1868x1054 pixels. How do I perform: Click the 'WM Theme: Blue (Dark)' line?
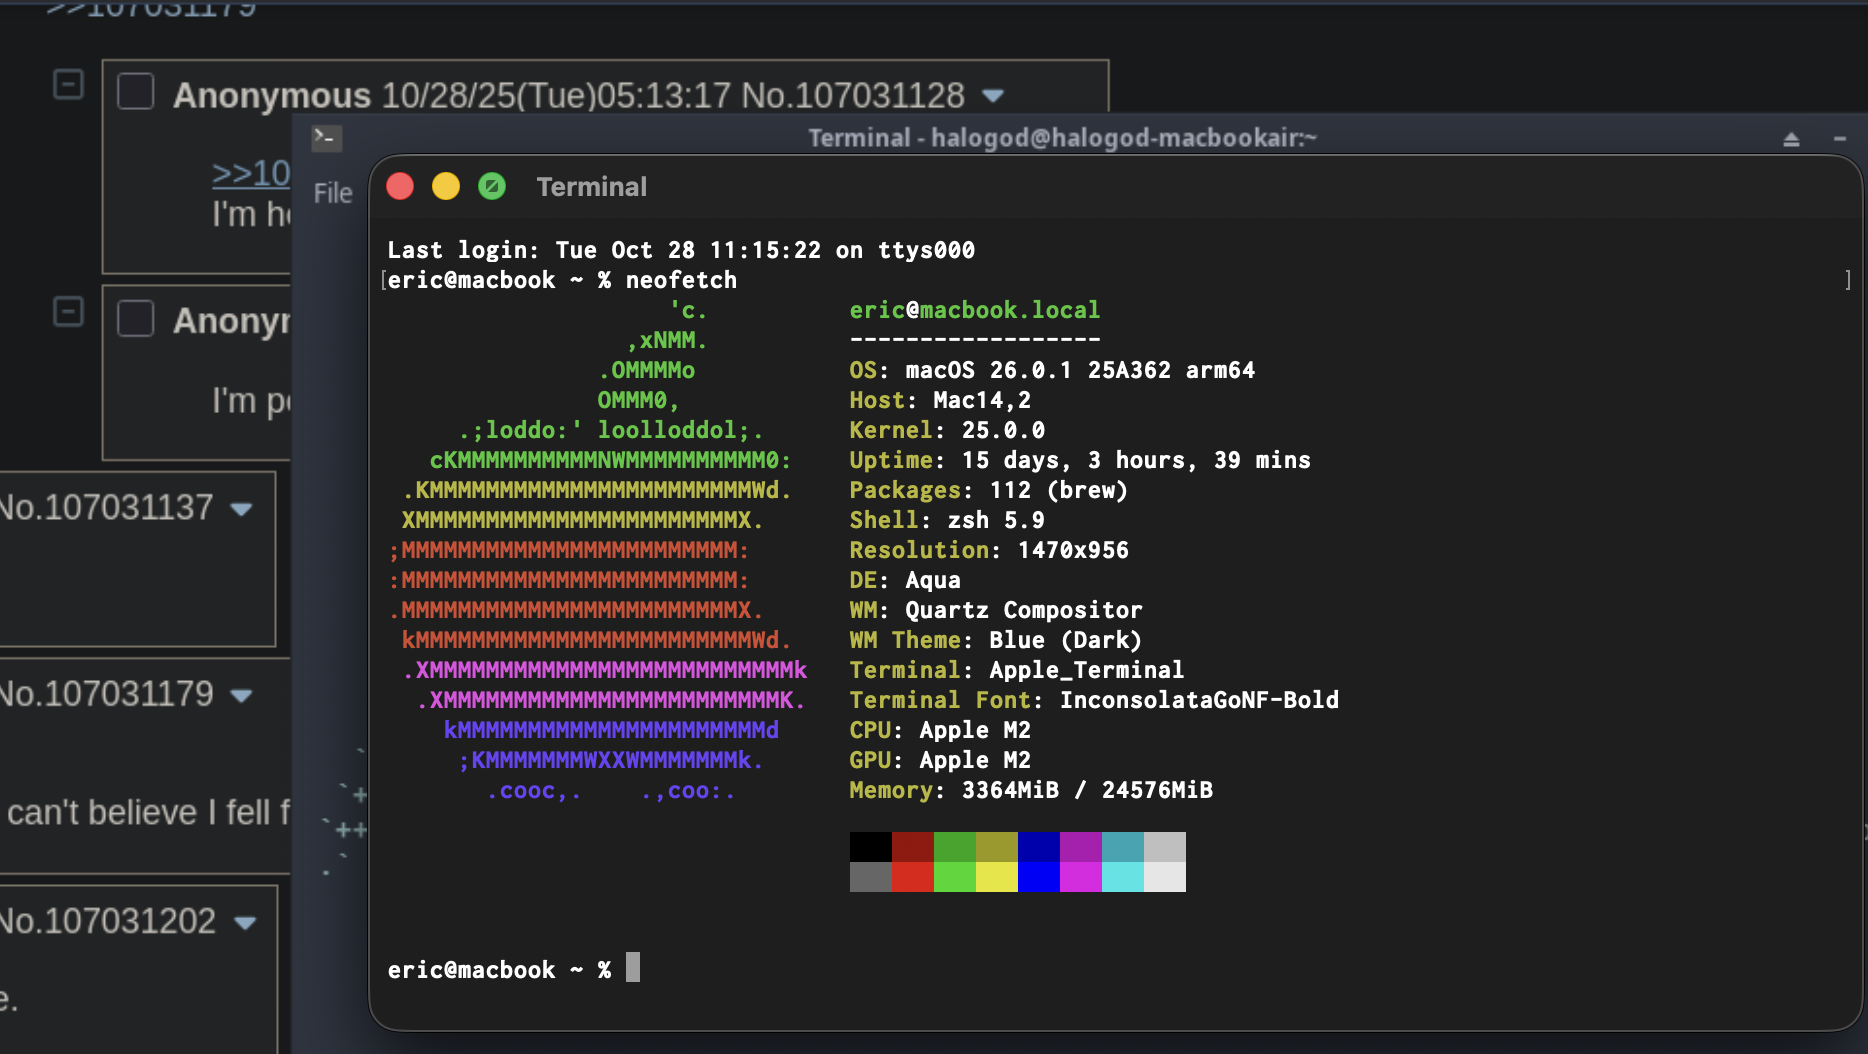click(996, 640)
